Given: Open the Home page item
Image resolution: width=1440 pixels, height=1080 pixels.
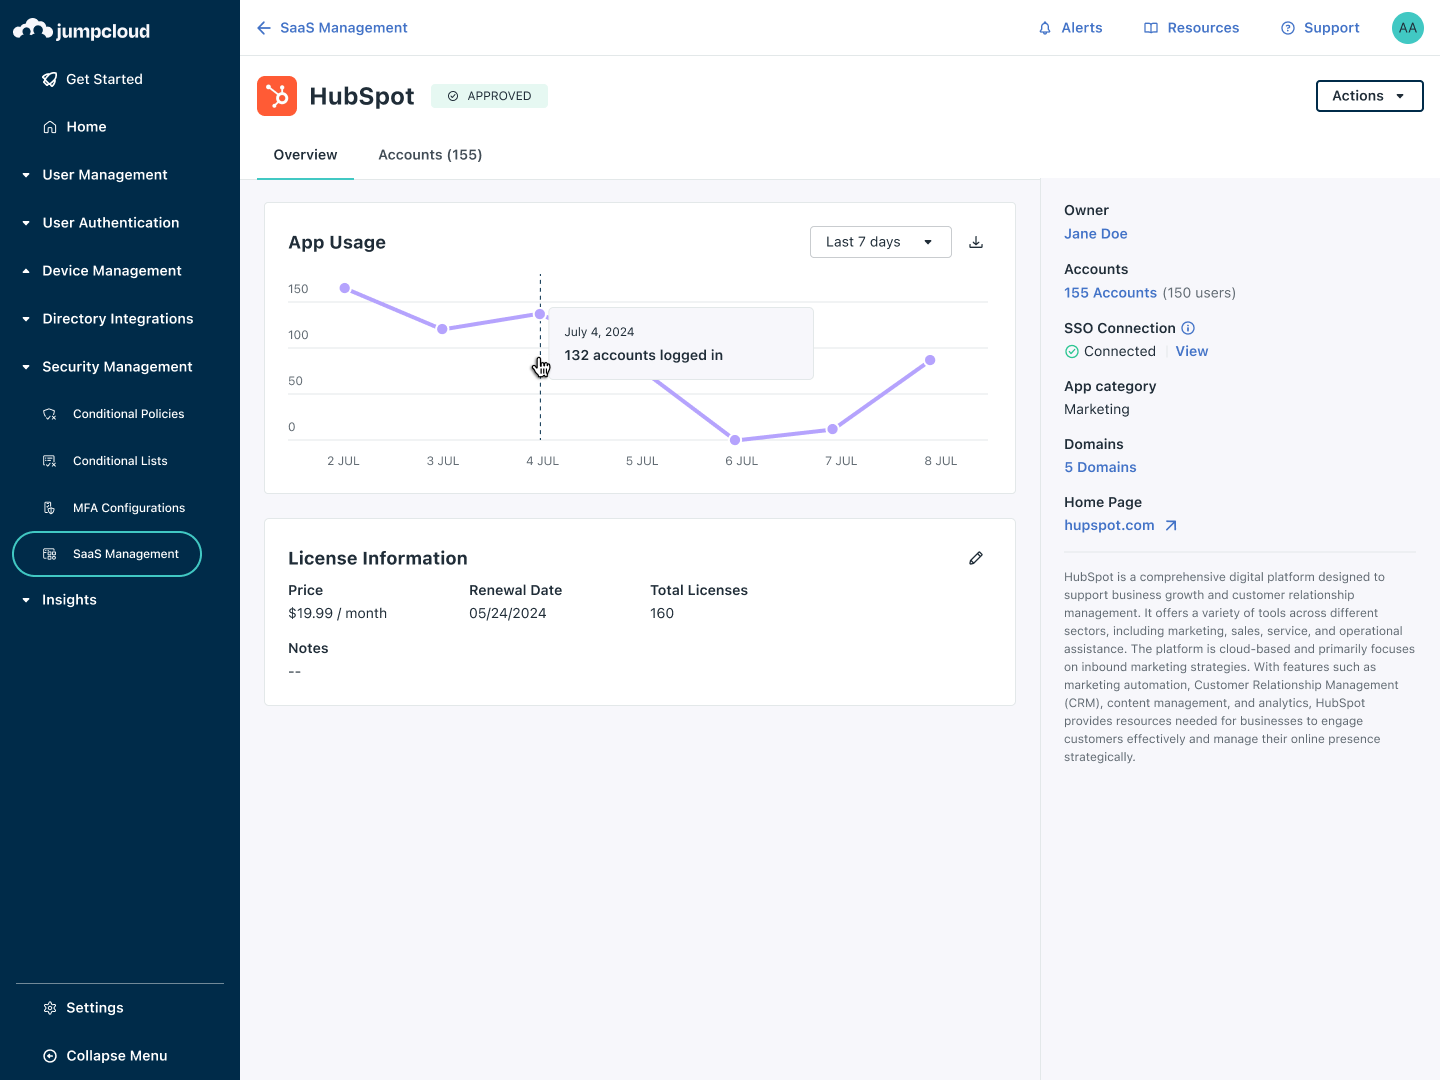Looking at the screenshot, I should pos(86,127).
